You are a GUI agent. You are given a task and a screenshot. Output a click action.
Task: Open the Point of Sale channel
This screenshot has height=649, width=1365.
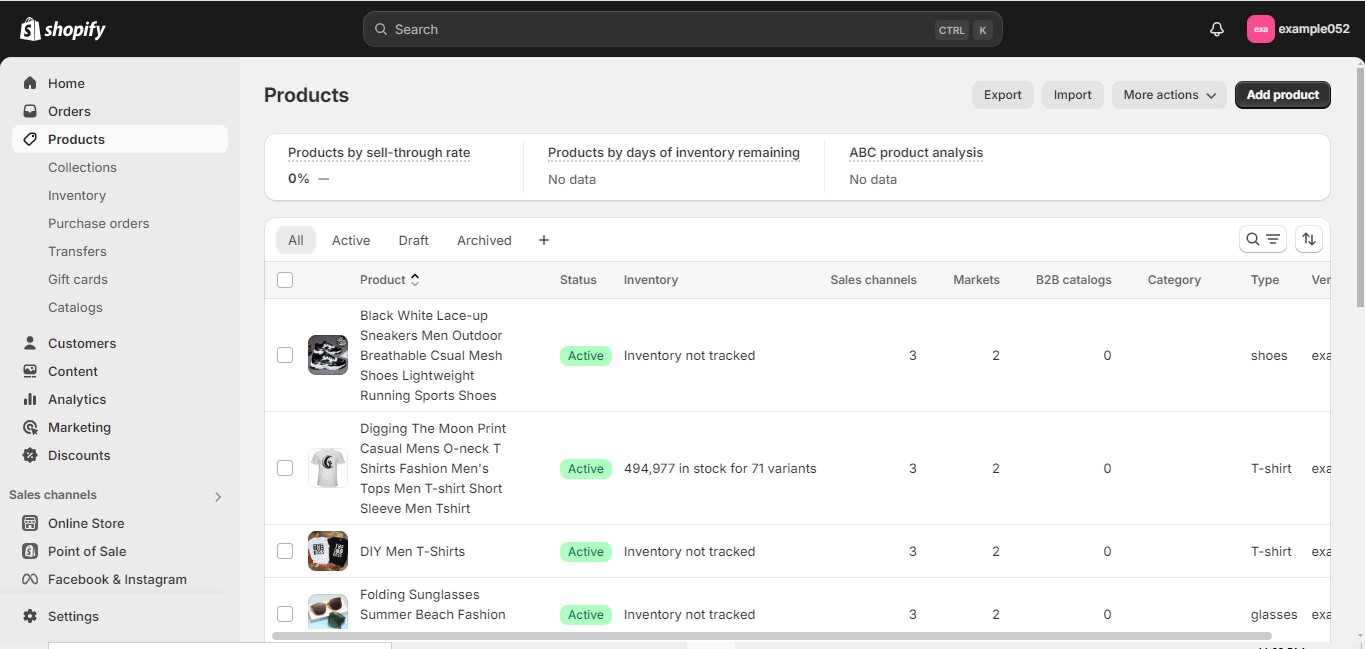(85, 551)
